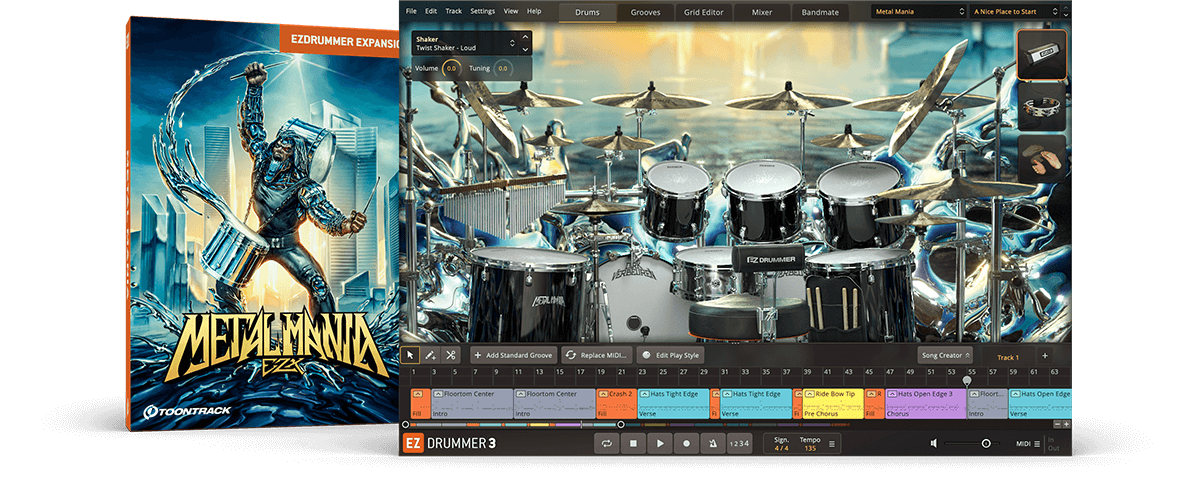This screenshot has height=488, width=1200.
Task: Open the A Nice Place to Start preset dropdown
Action: (1018, 13)
